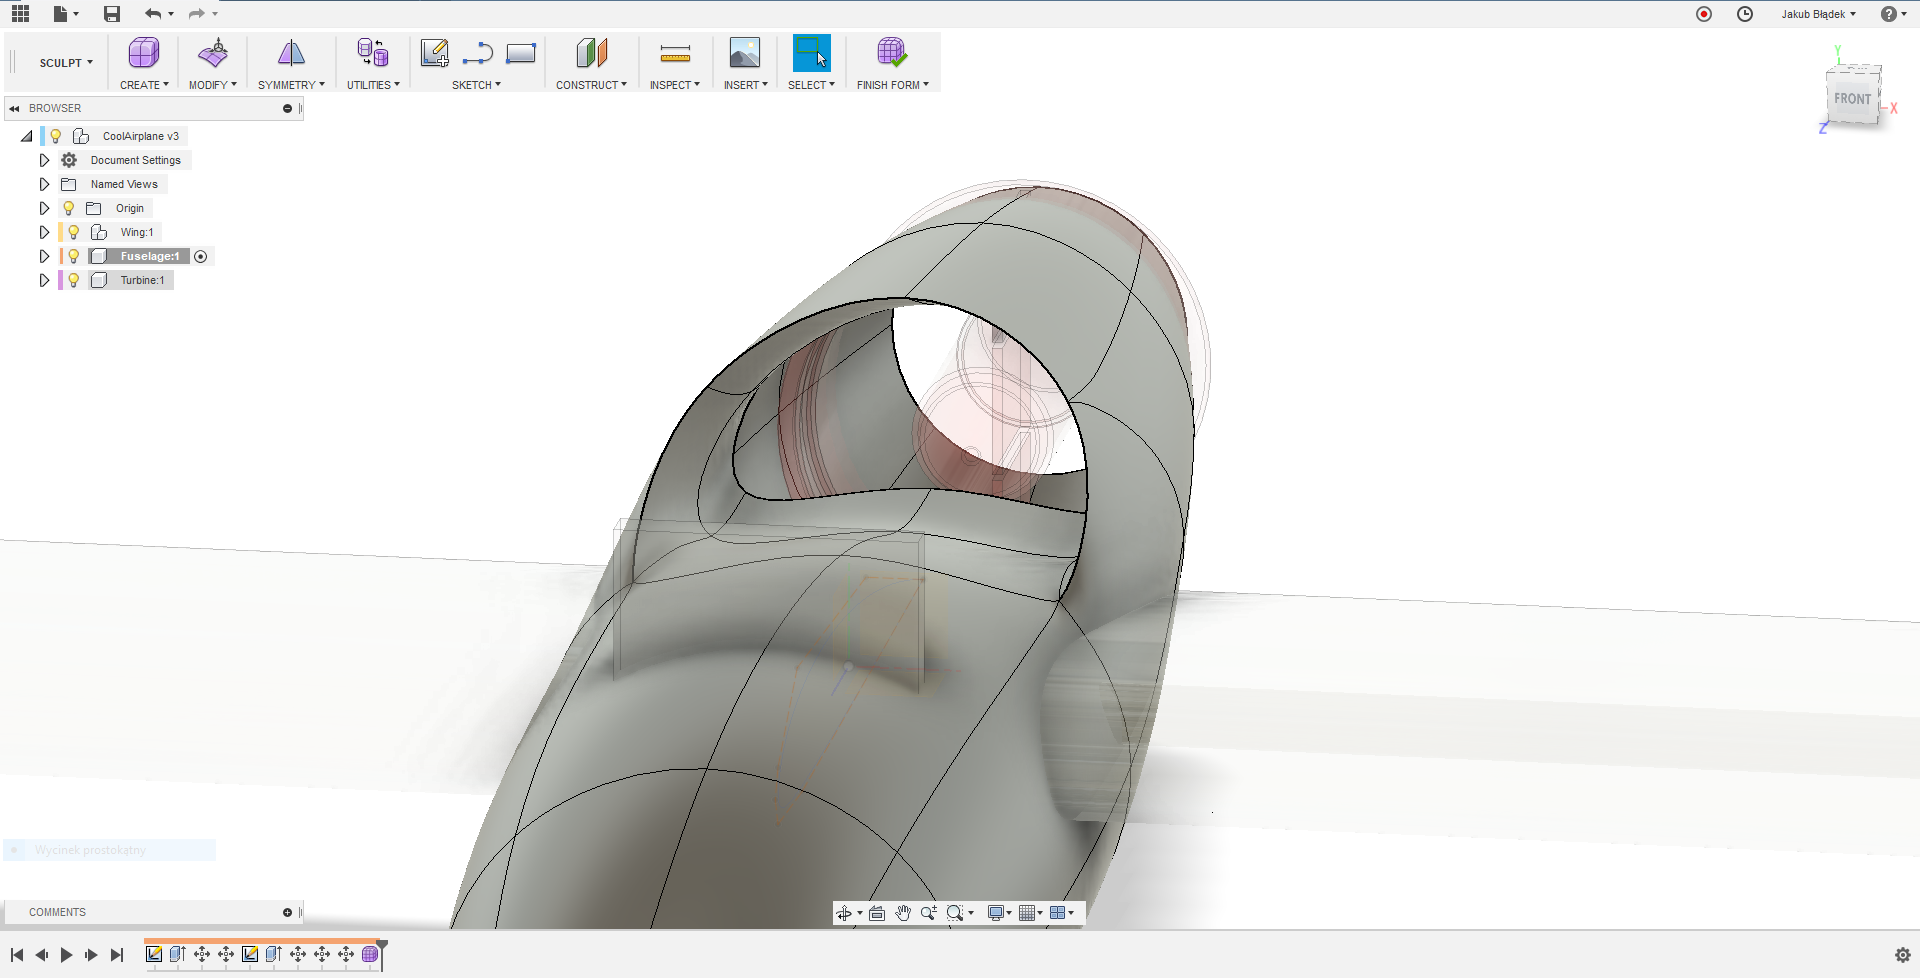The height and width of the screenshot is (978, 1920).
Task: Click the Symmetry mirror icon
Action: (x=291, y=53)
